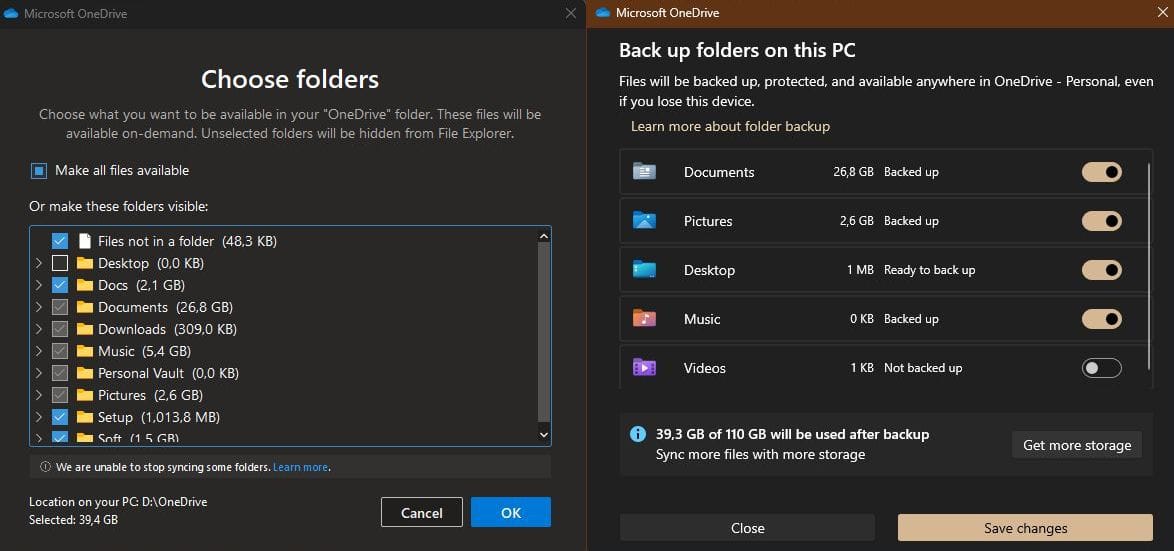
Task: Click the yellow Documents folder icon in tree
Action: (x=85, y=307)
